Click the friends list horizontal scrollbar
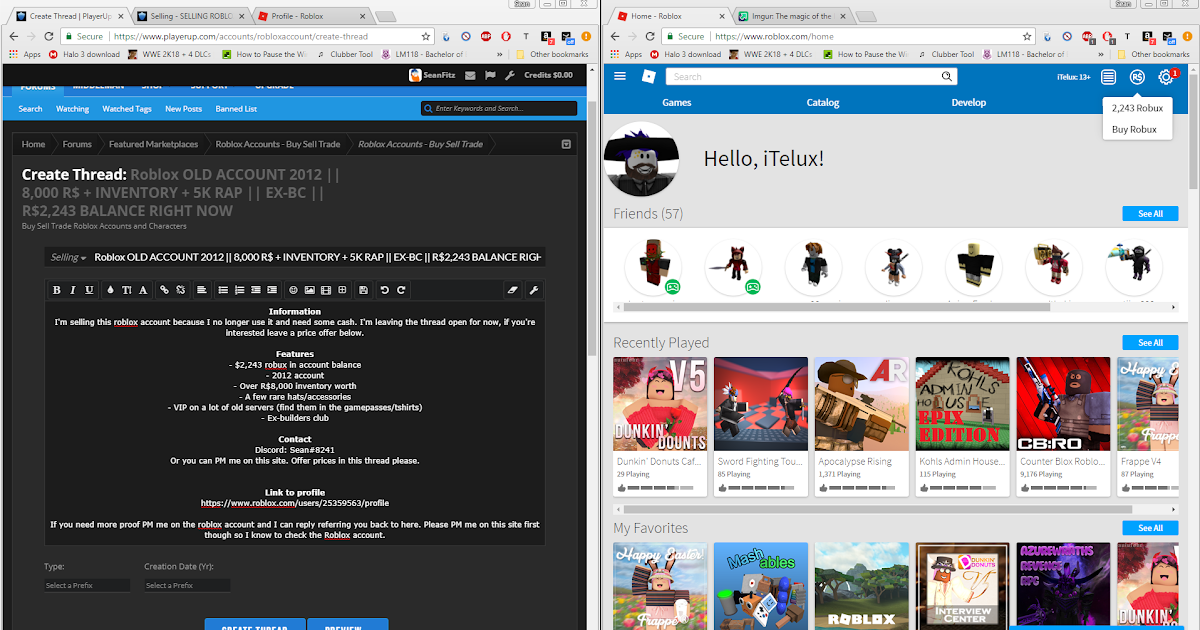 coord(836,307)
